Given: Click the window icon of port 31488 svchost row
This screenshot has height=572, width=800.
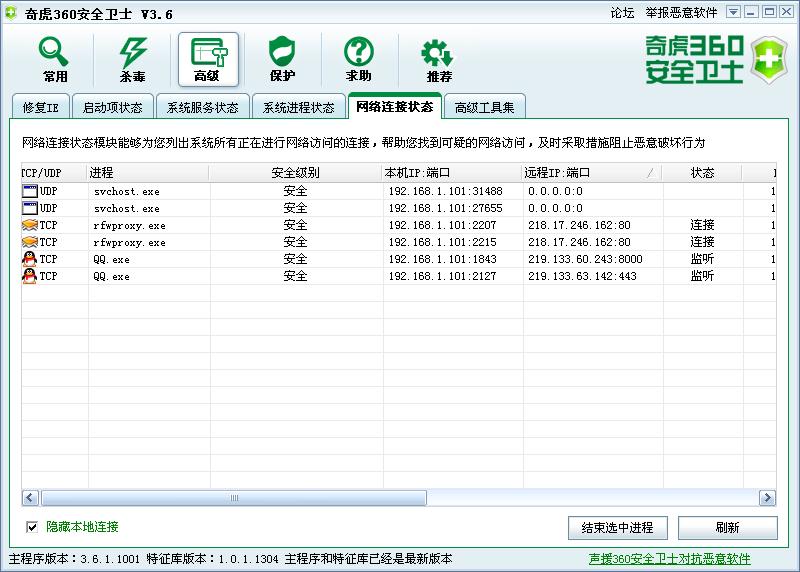Looking at the screenshot, I should point(30,191).
